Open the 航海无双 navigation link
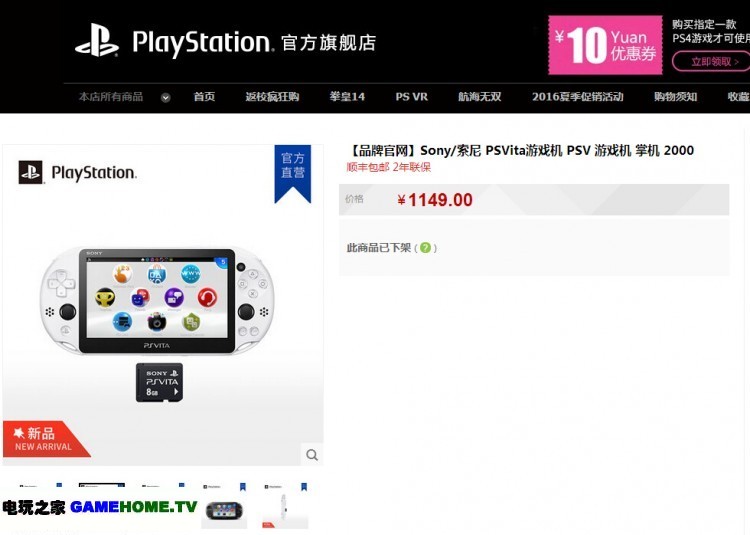Screen dimensions: 750x535 [480, 97]
